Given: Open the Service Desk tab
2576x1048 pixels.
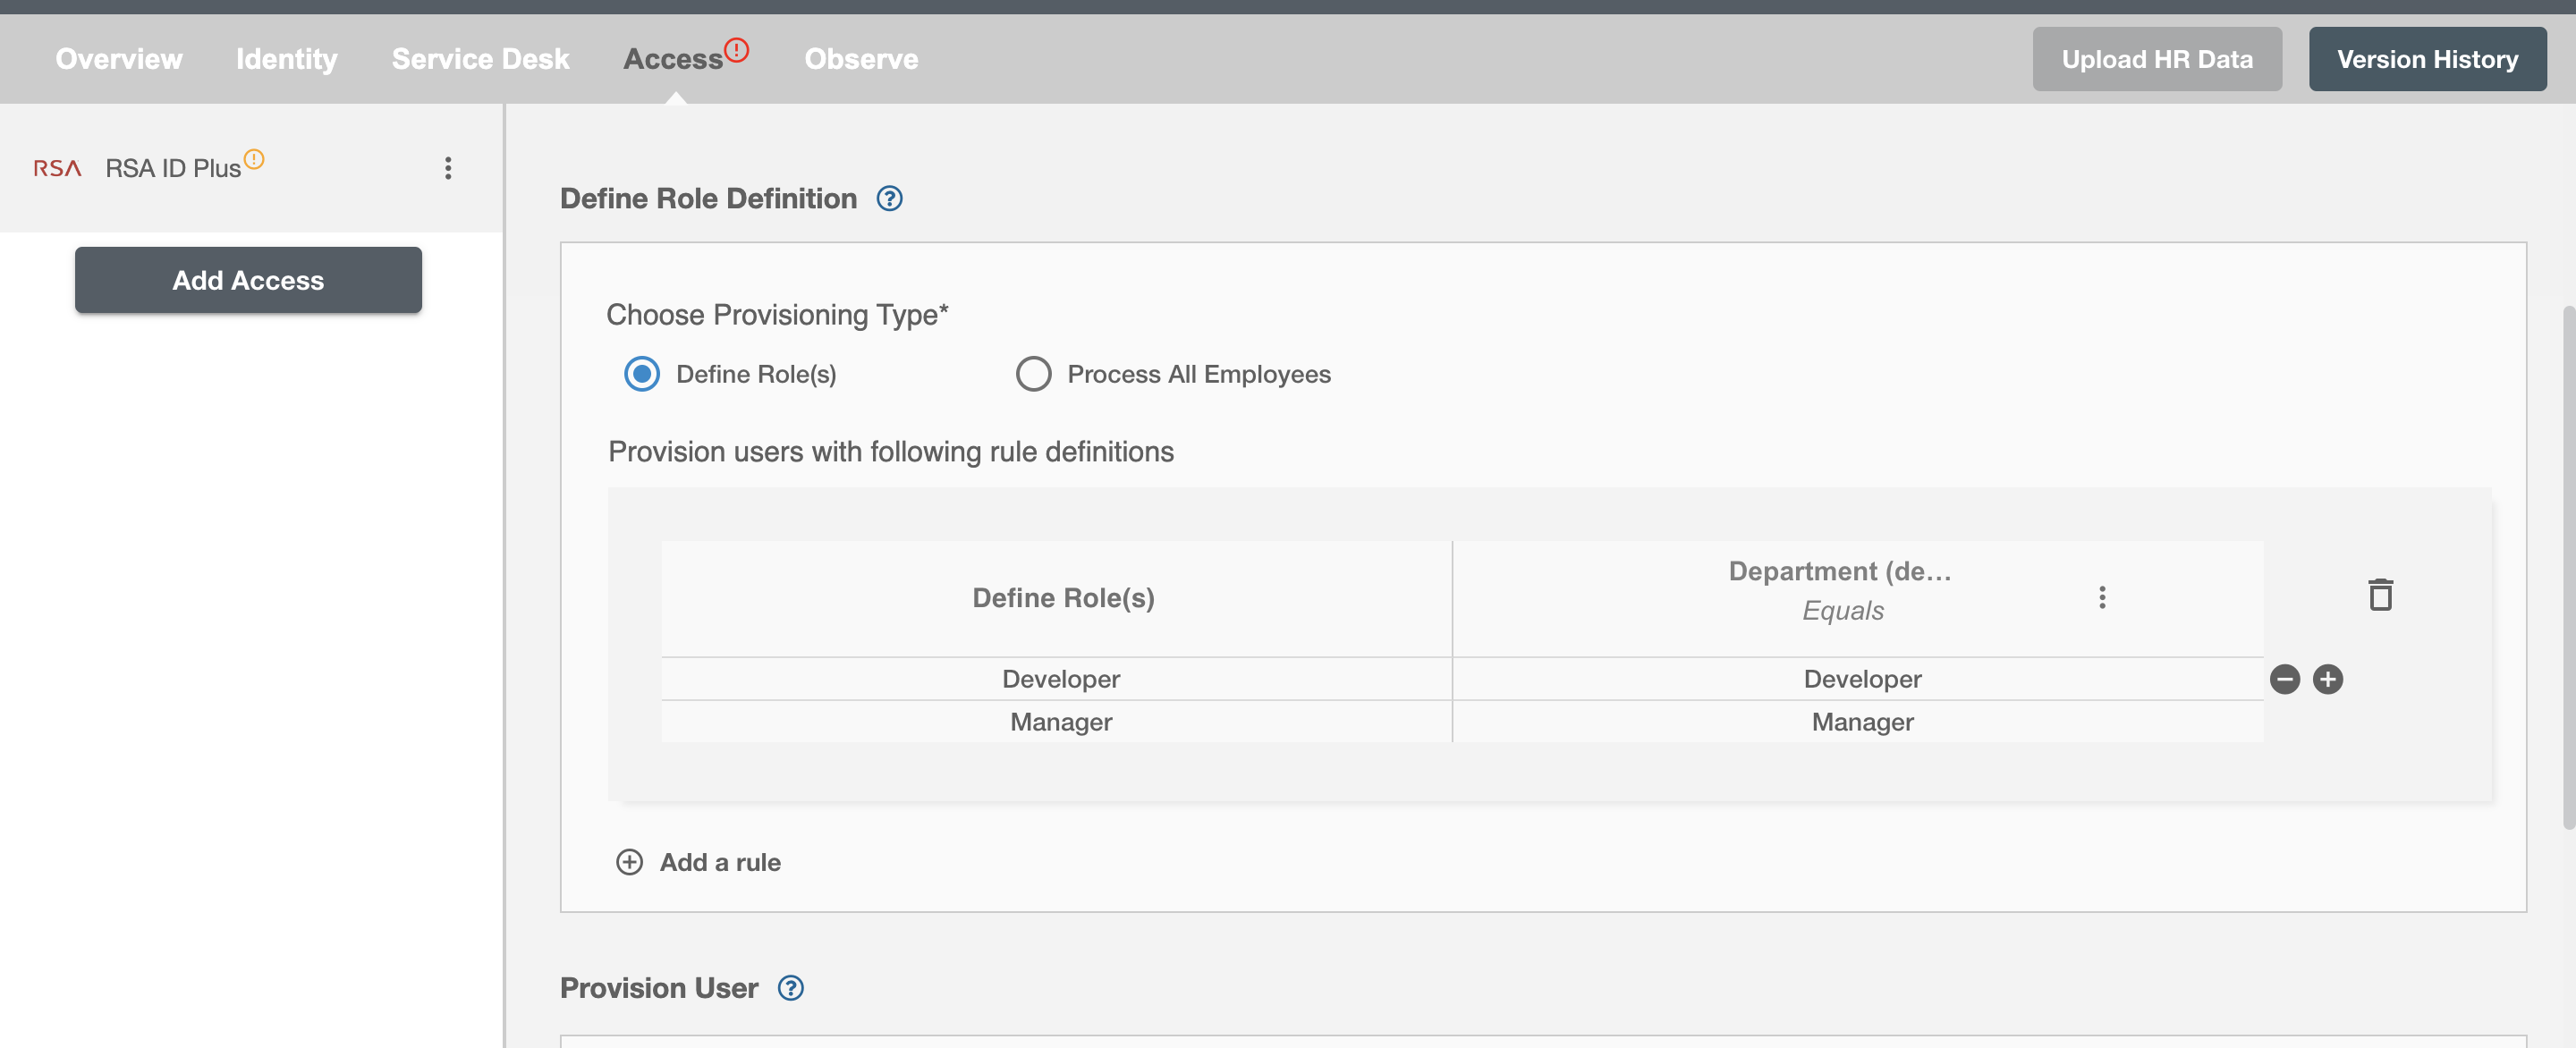Looking at the screenshot, I should (480, 59).
